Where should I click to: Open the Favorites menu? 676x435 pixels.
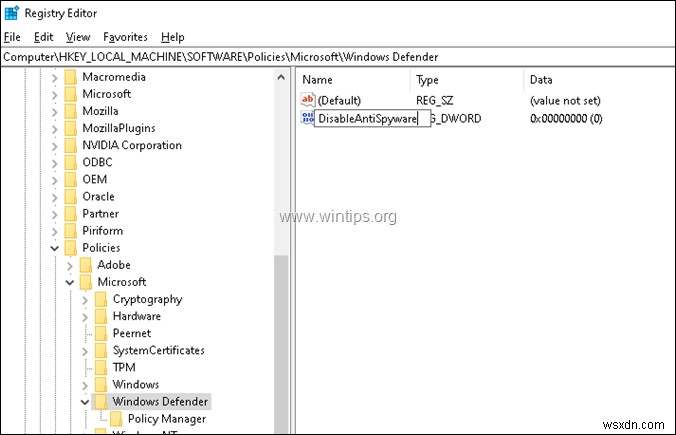pyautogui.click(x=125, y=38)
